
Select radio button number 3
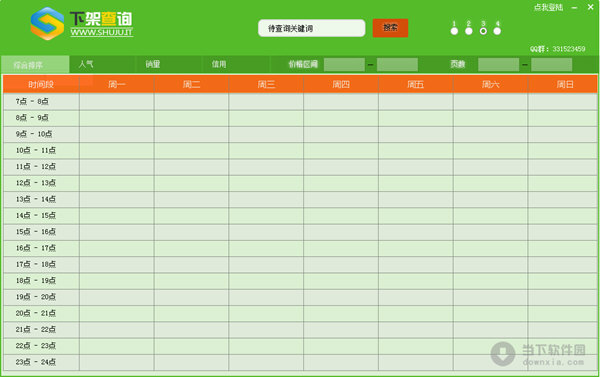[483, 31]
